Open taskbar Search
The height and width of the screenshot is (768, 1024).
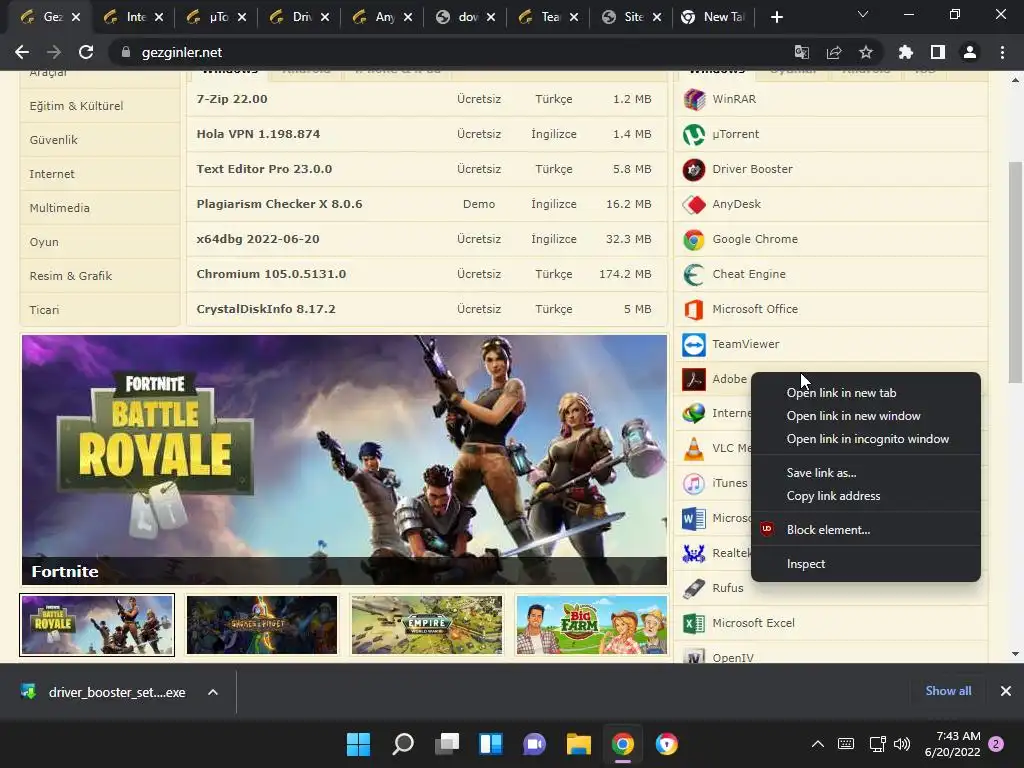pyautogui.click(x=403, y=744)
